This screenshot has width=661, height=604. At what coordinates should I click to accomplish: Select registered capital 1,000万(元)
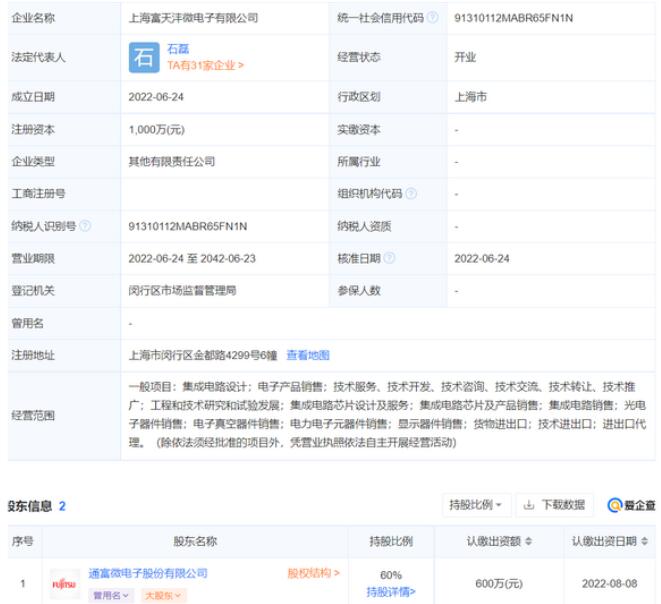click(x=156, y=129)
